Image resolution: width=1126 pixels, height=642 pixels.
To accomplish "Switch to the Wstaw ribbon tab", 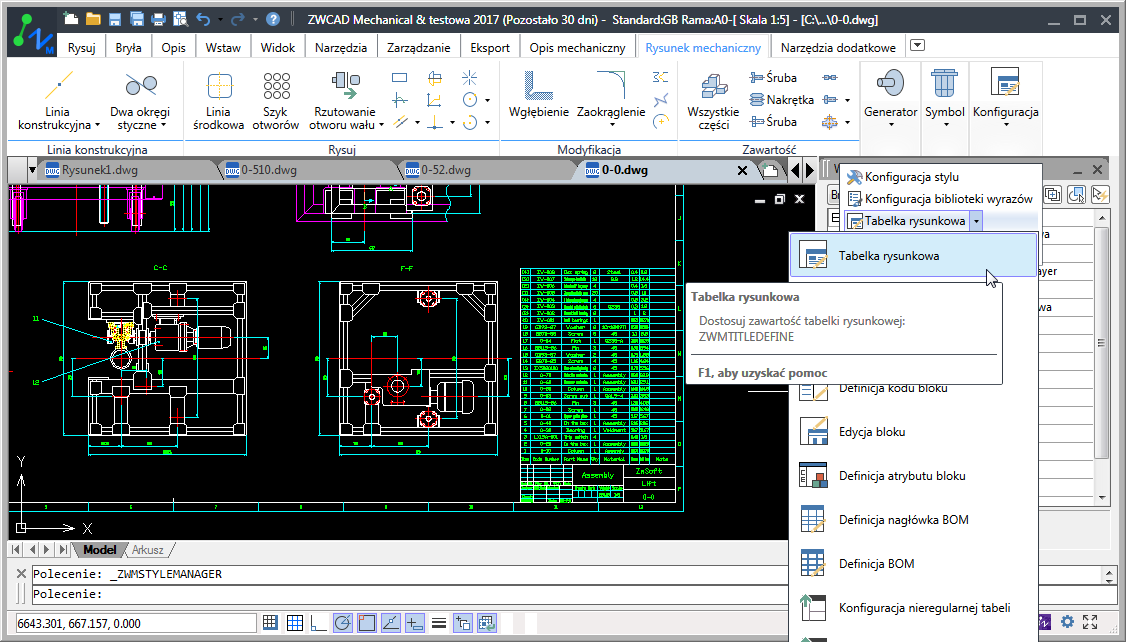I will pyautogui.click(x=223, y=47).
